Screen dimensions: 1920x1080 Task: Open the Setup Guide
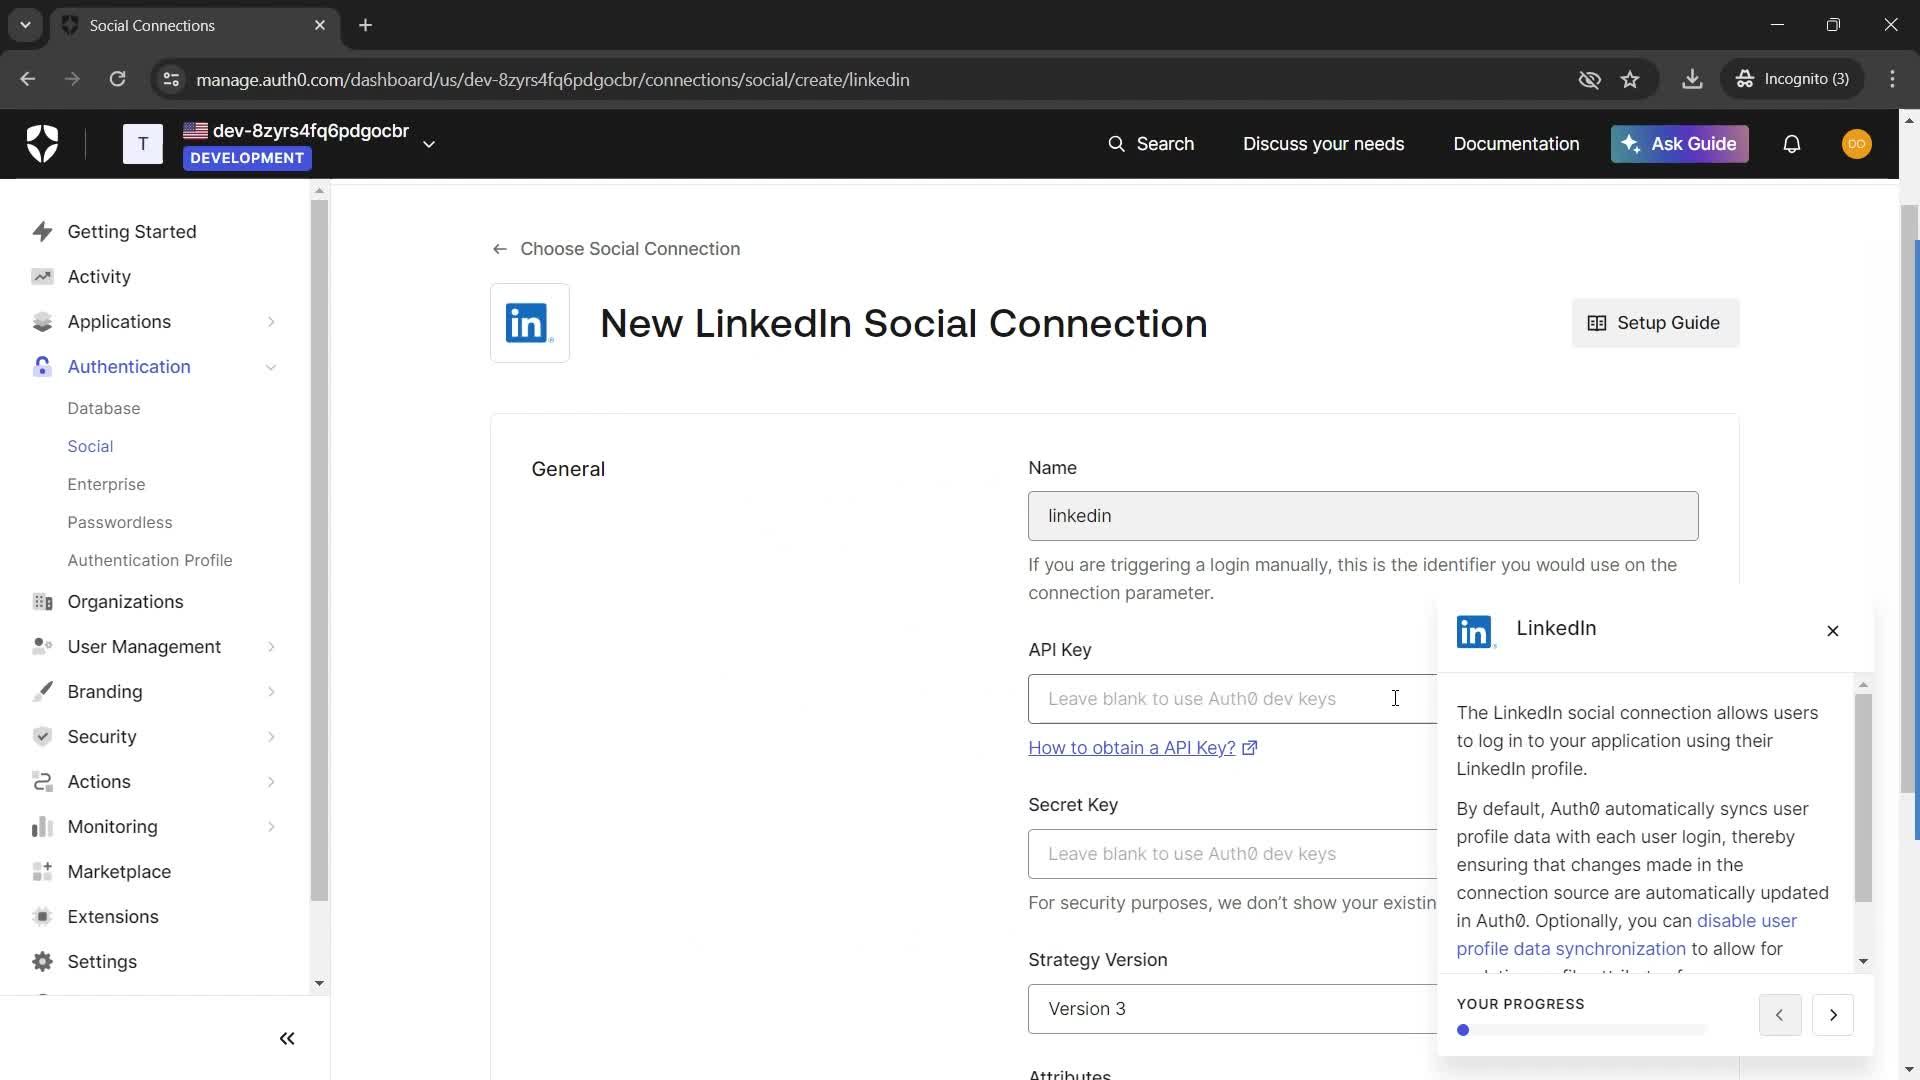1655,323
